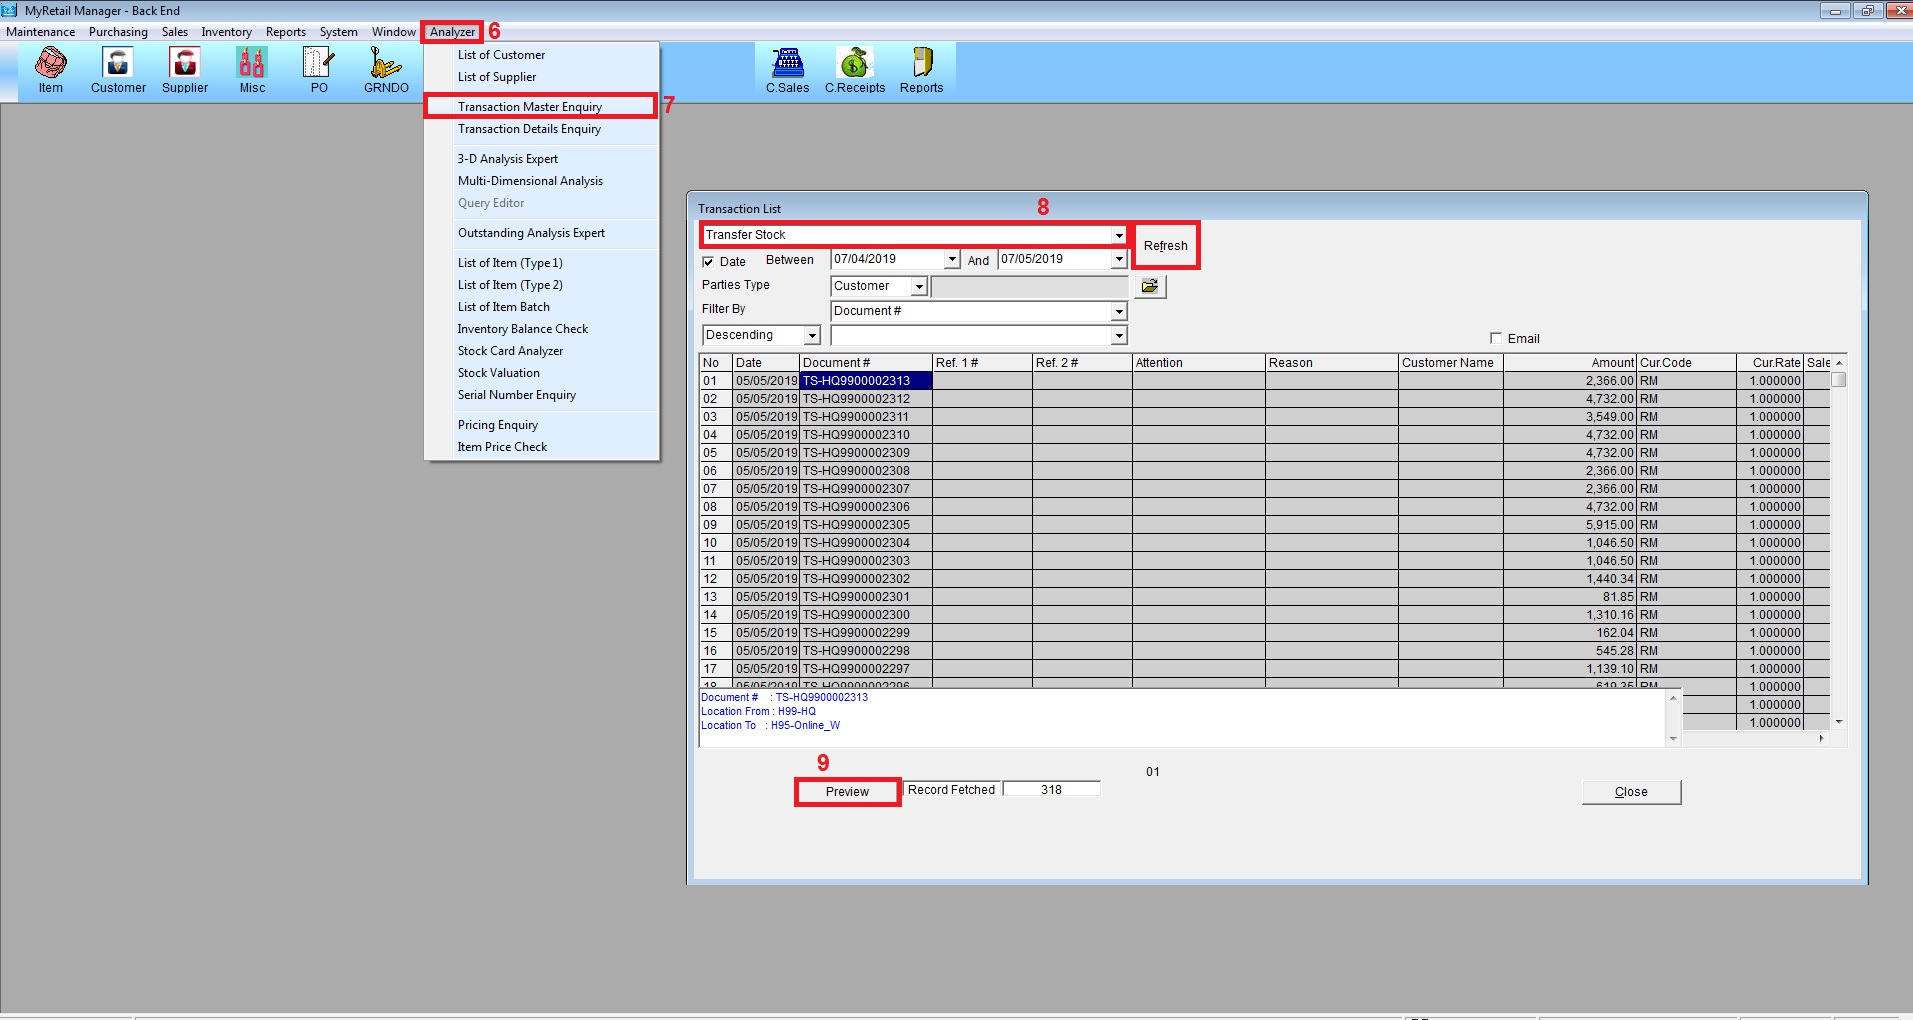Select Transaction Details Enquiry menu entry
1913x1020 pixels.
(529, 129)
